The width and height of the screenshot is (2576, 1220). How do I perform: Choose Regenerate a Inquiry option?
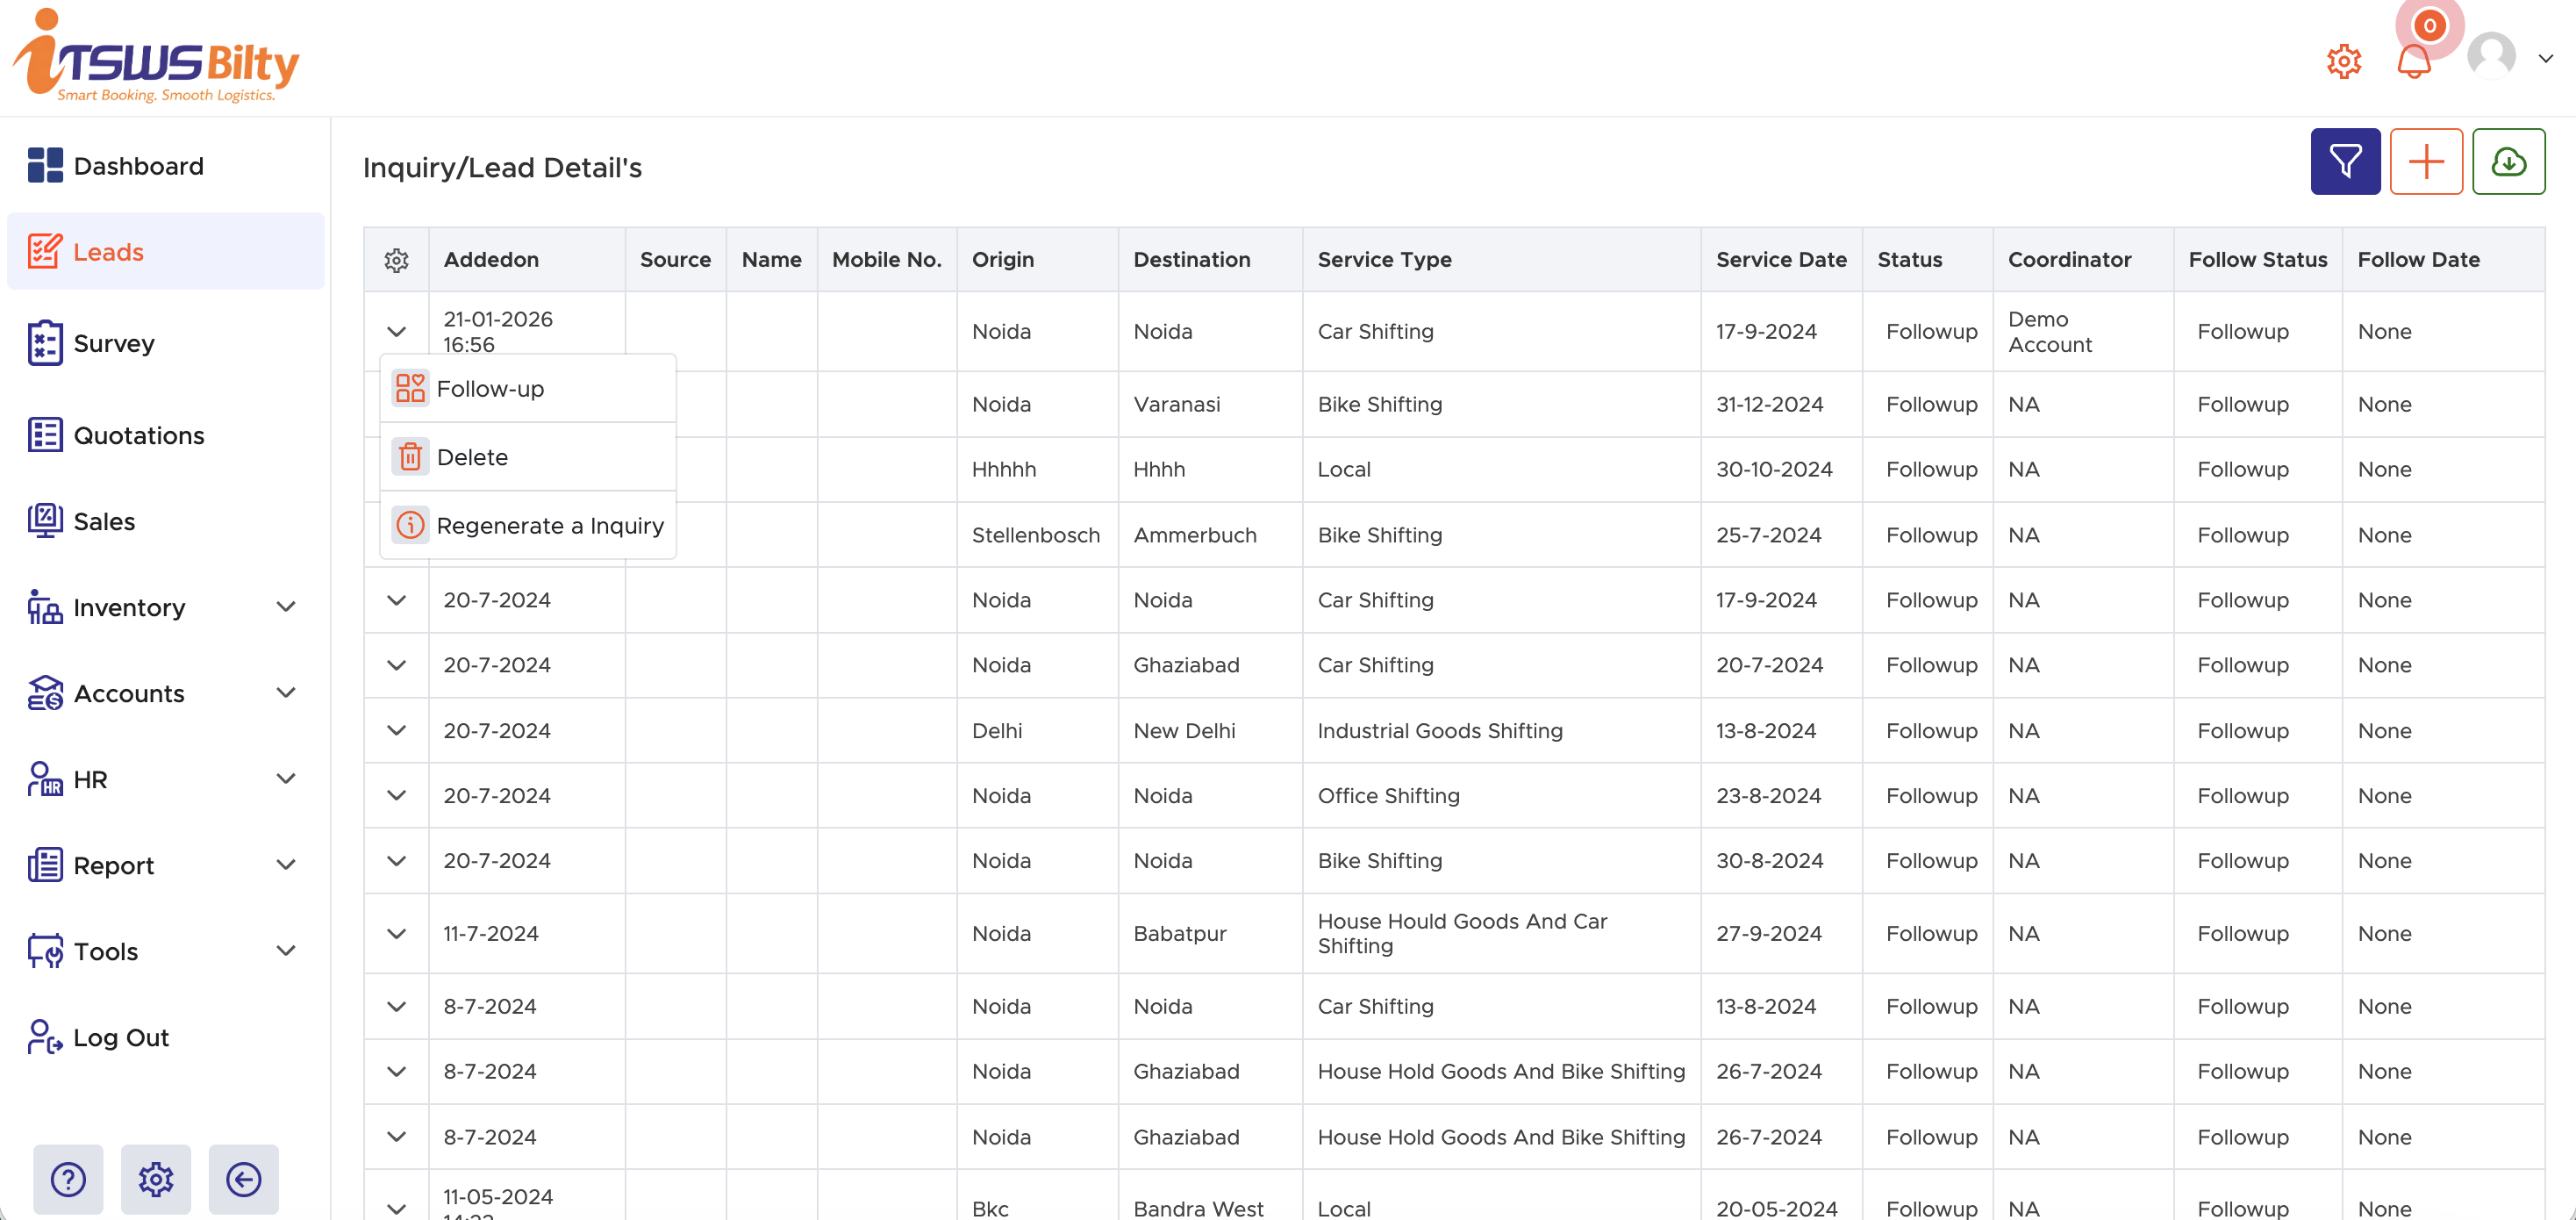(549, 525)
